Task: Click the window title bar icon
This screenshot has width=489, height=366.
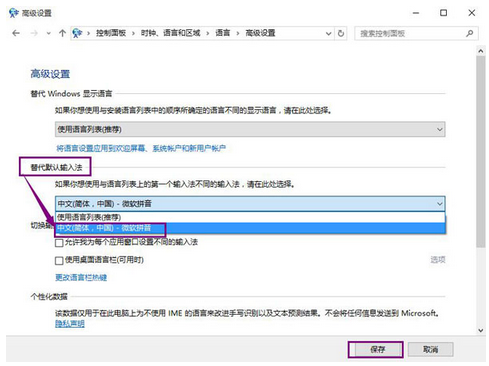Action: (x=14, y=13)
